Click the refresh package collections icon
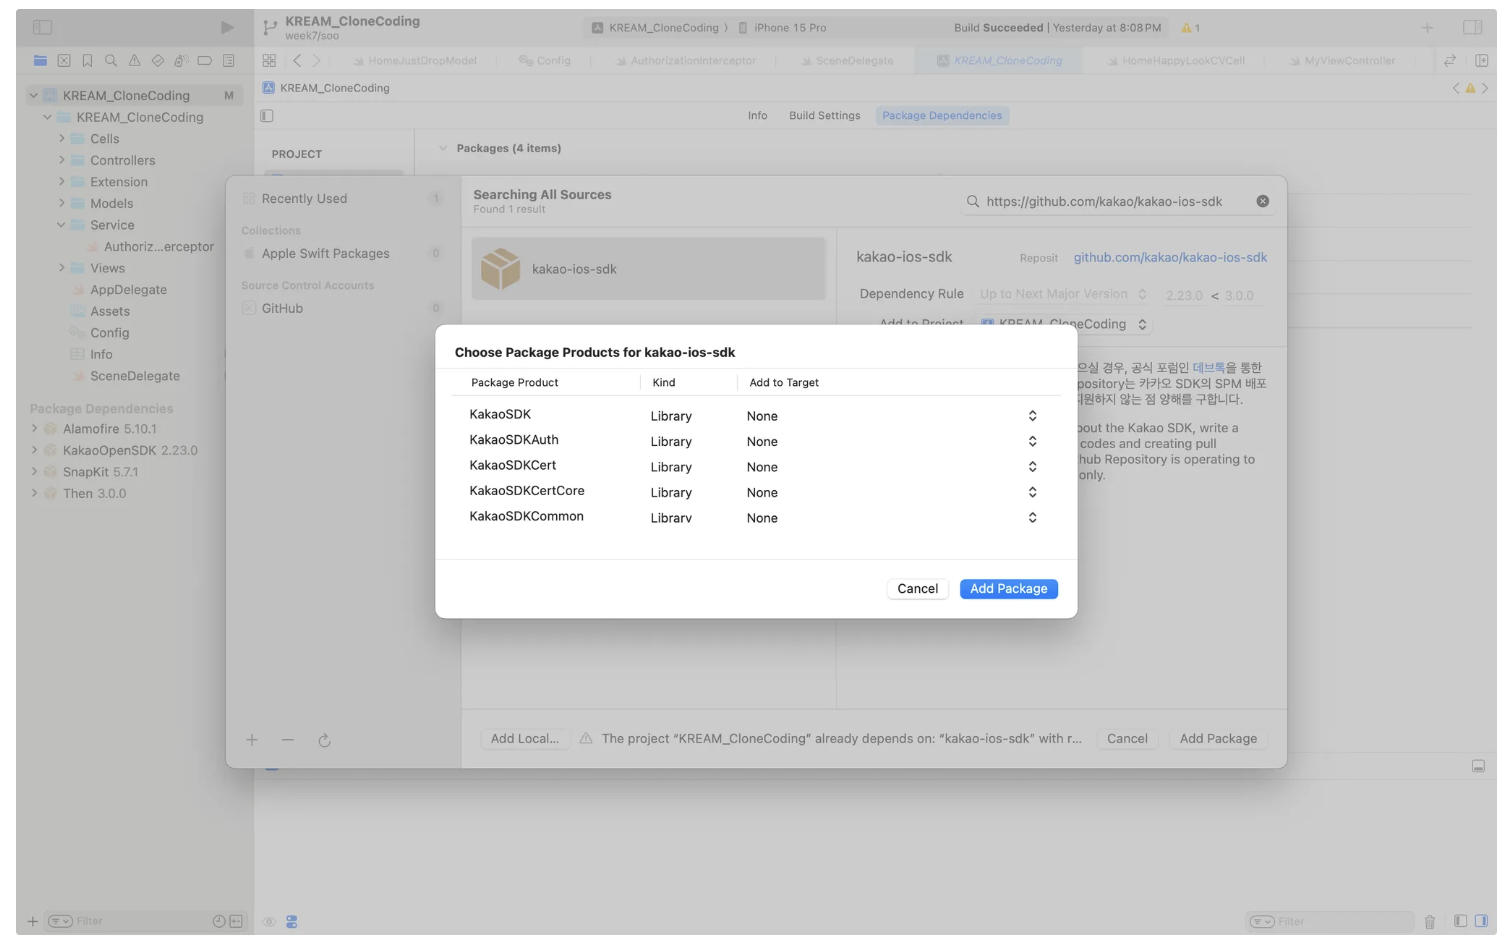 click(324, 741)
